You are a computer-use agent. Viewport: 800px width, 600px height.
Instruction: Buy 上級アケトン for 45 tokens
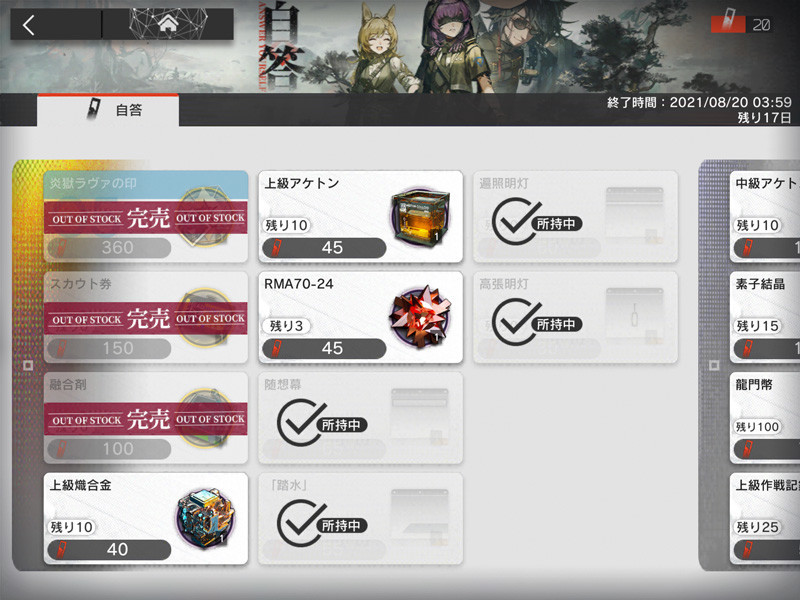pyautogui.click(x=324, y=248)
